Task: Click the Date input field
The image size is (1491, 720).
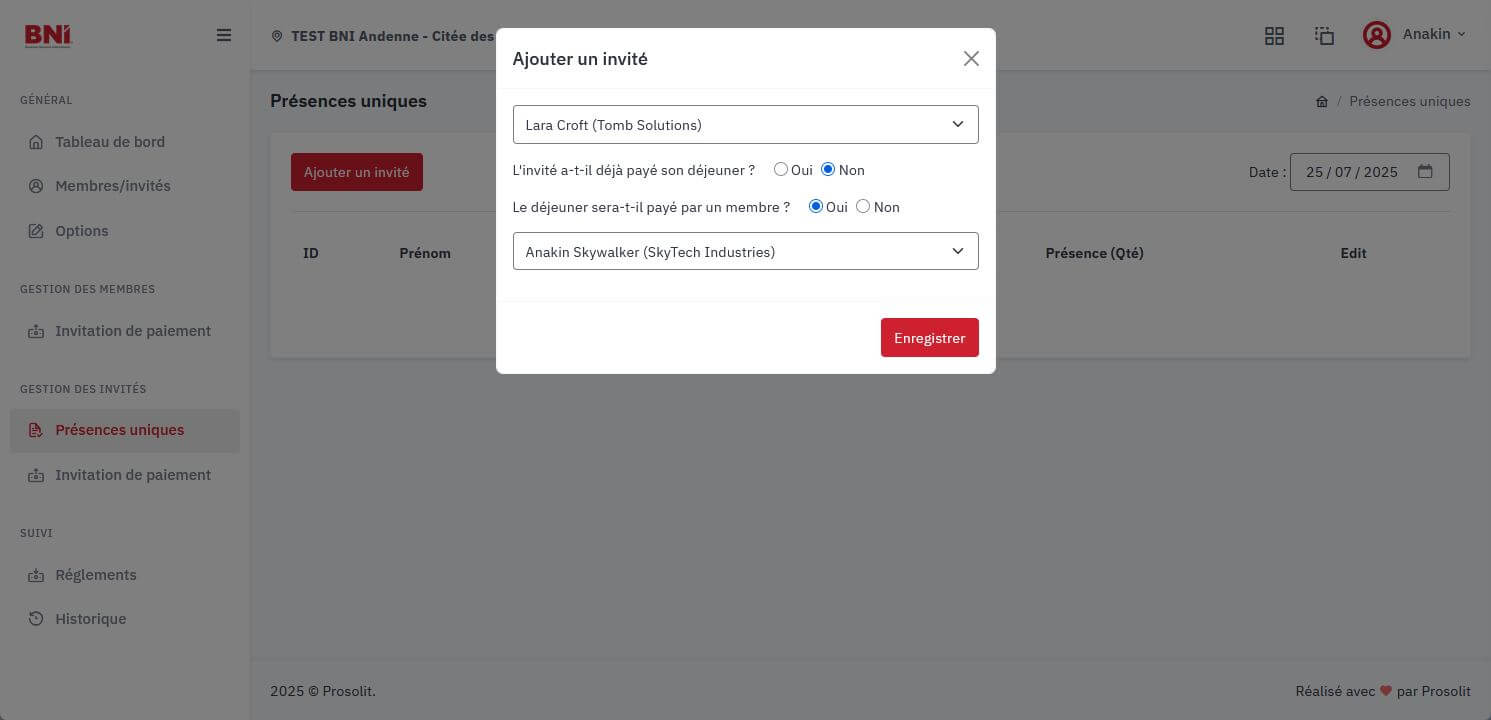Action: point(1370,172)
